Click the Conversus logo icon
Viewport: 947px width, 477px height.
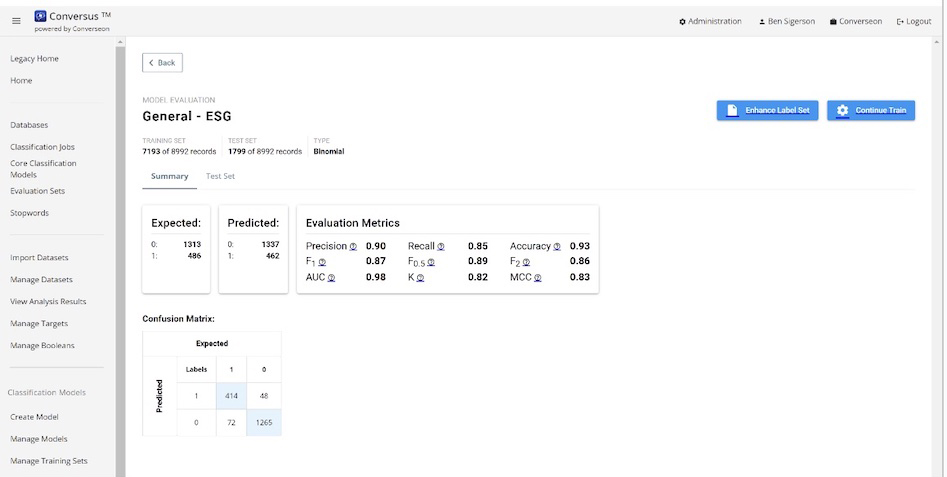[40, 16]
